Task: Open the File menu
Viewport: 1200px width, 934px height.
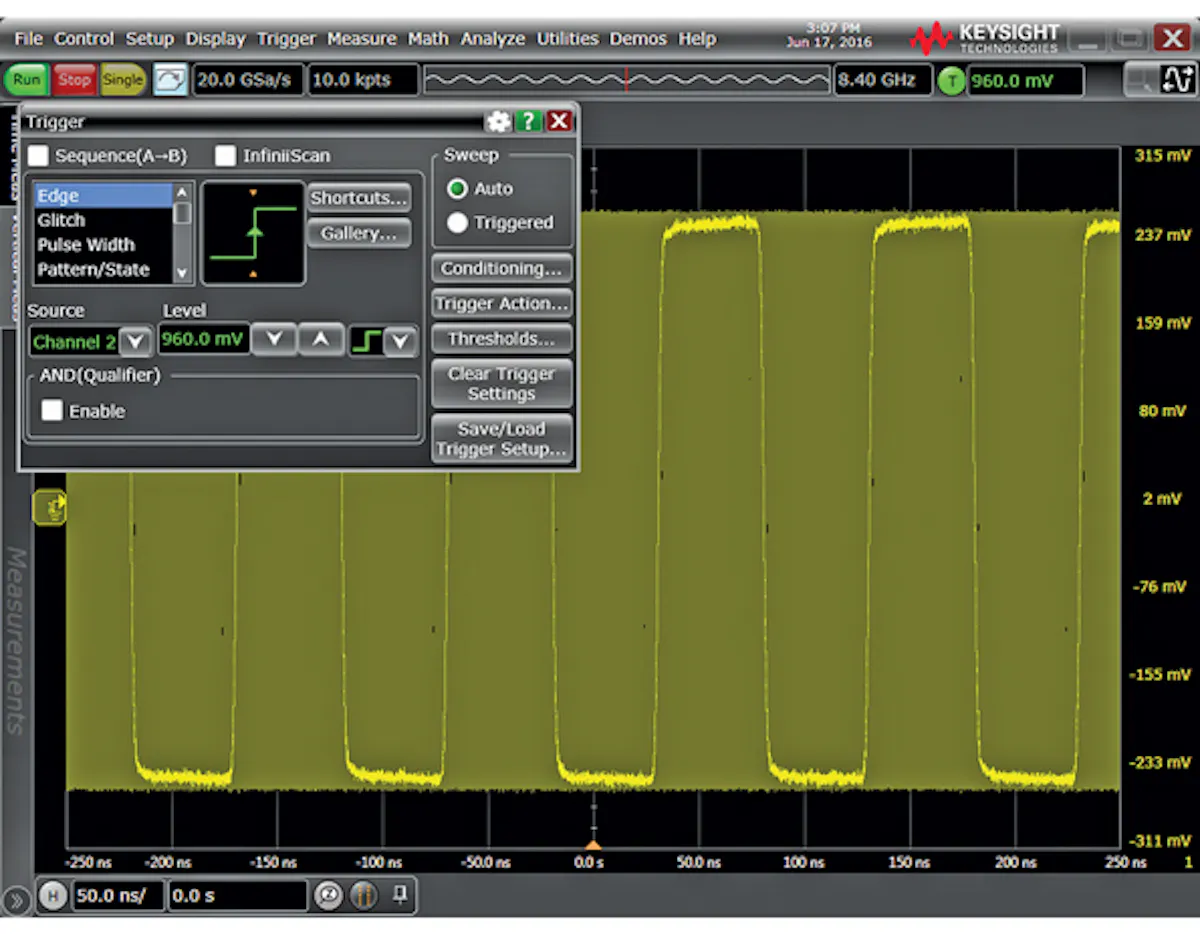Action: [28, 39]
